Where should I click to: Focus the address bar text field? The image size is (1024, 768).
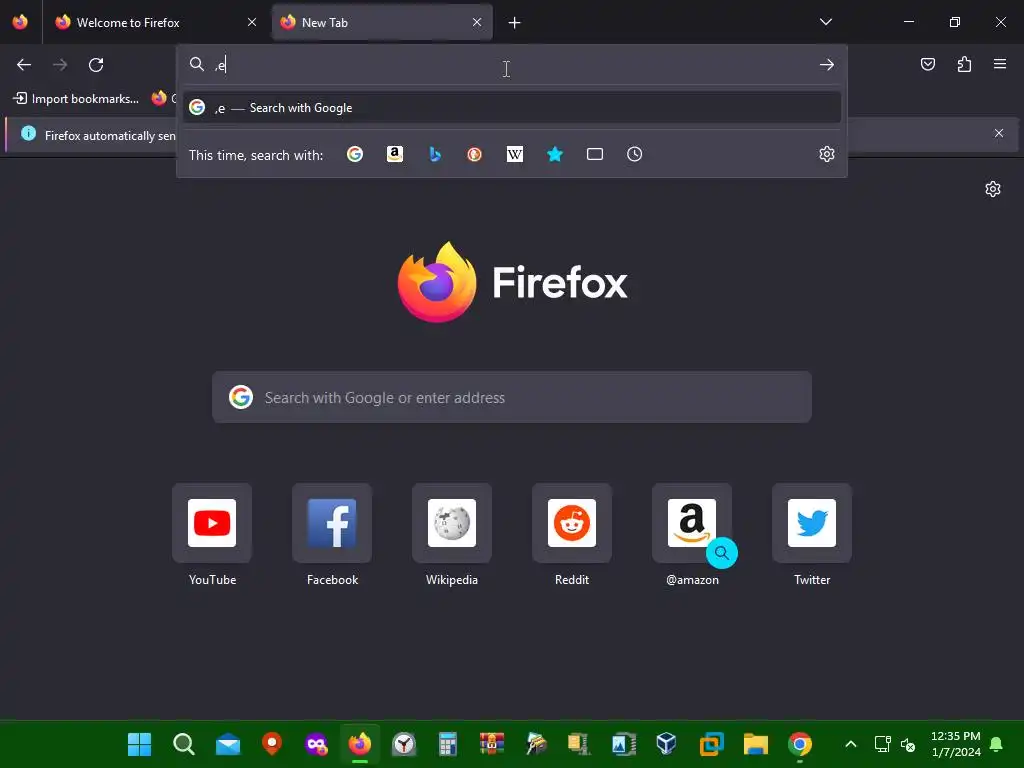[513, 65]
